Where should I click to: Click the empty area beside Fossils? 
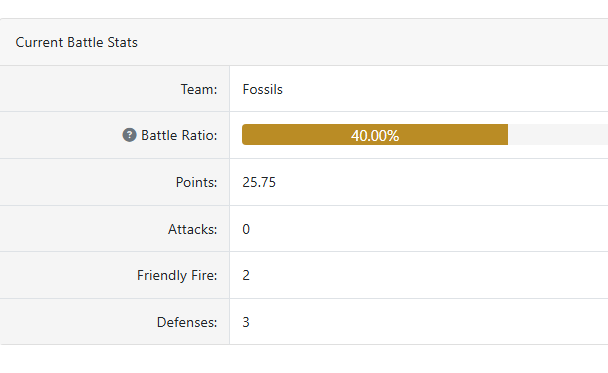click(446, 89)
